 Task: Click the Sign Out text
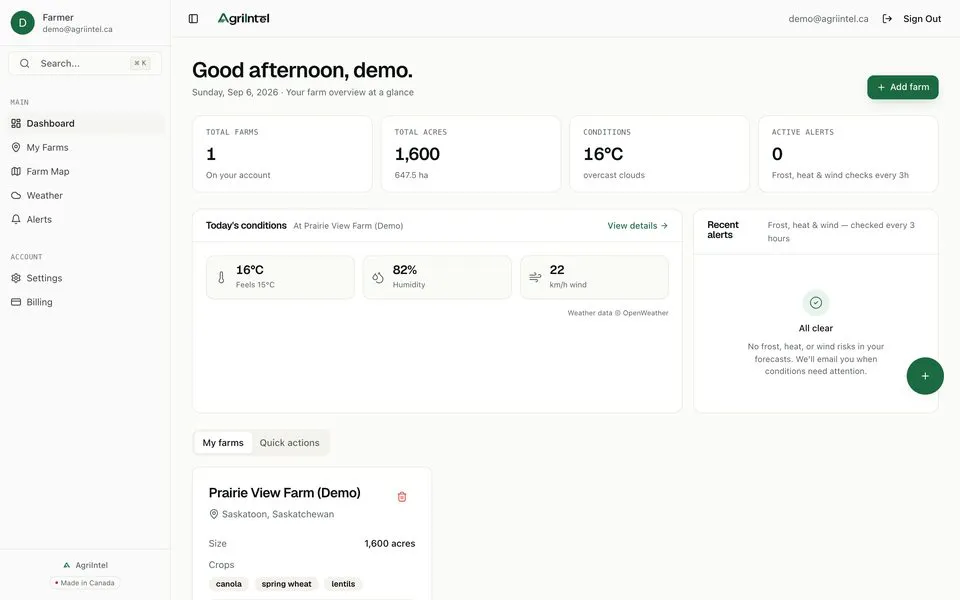922,19
